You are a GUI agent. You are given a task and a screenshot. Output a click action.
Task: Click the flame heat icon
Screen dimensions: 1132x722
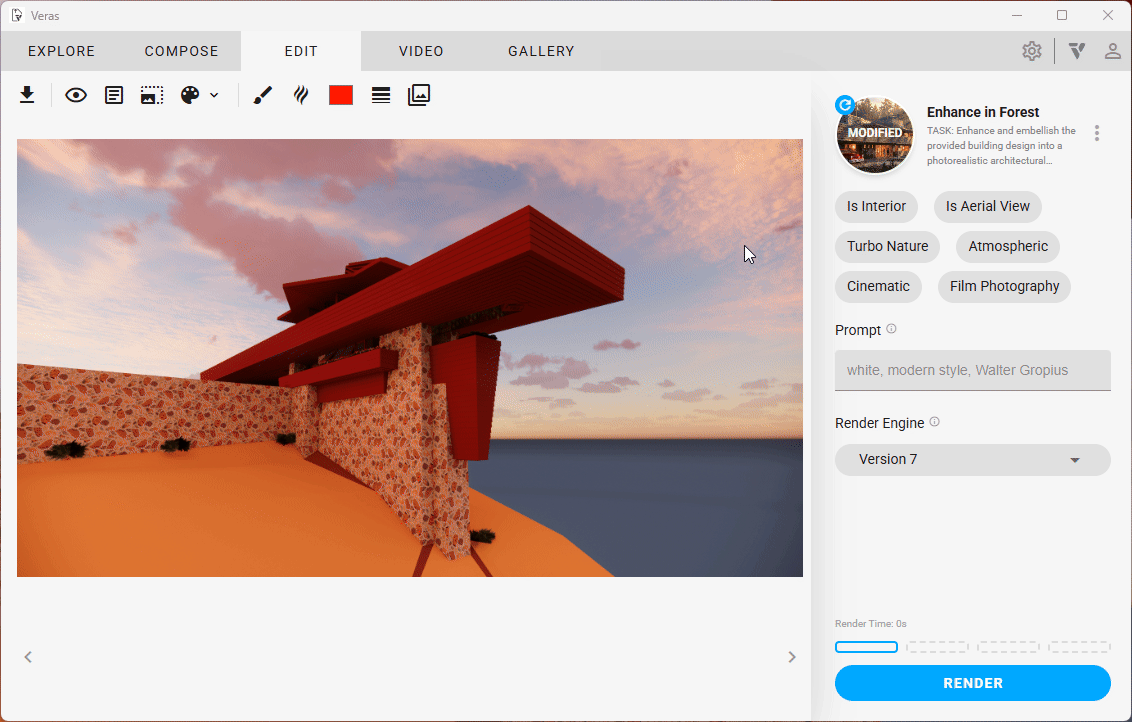(300, 95)
